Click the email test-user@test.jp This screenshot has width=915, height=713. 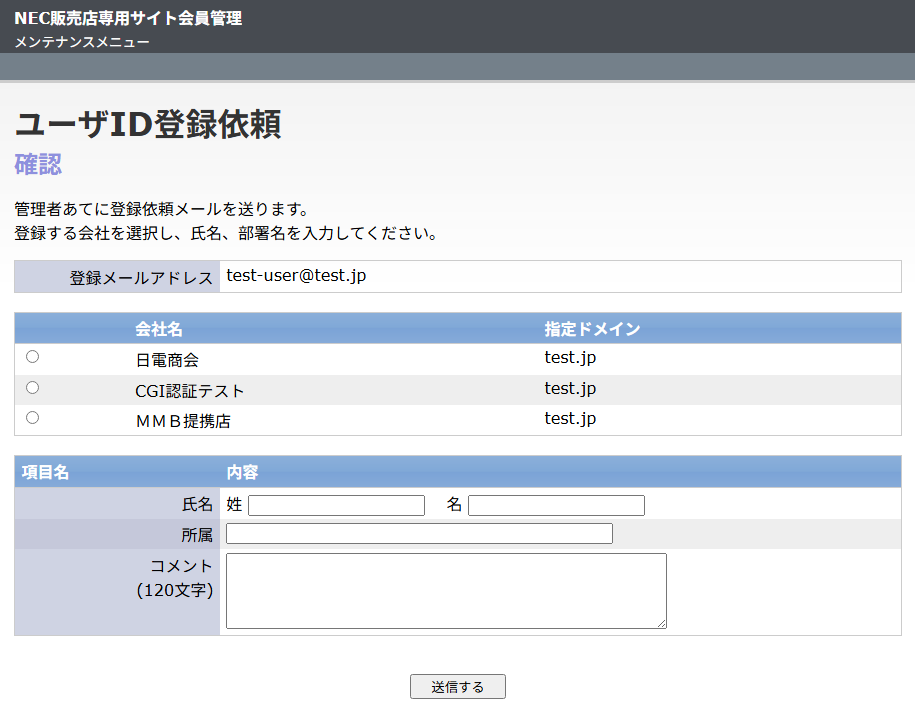point(296,275)
